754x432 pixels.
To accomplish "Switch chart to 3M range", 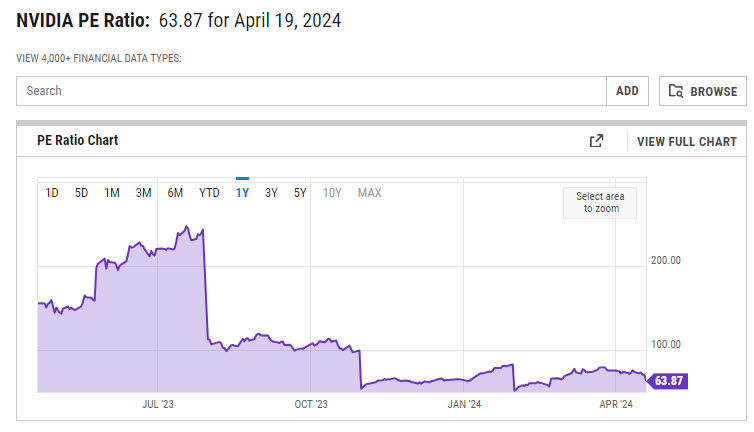I will [x=143, y=193].
